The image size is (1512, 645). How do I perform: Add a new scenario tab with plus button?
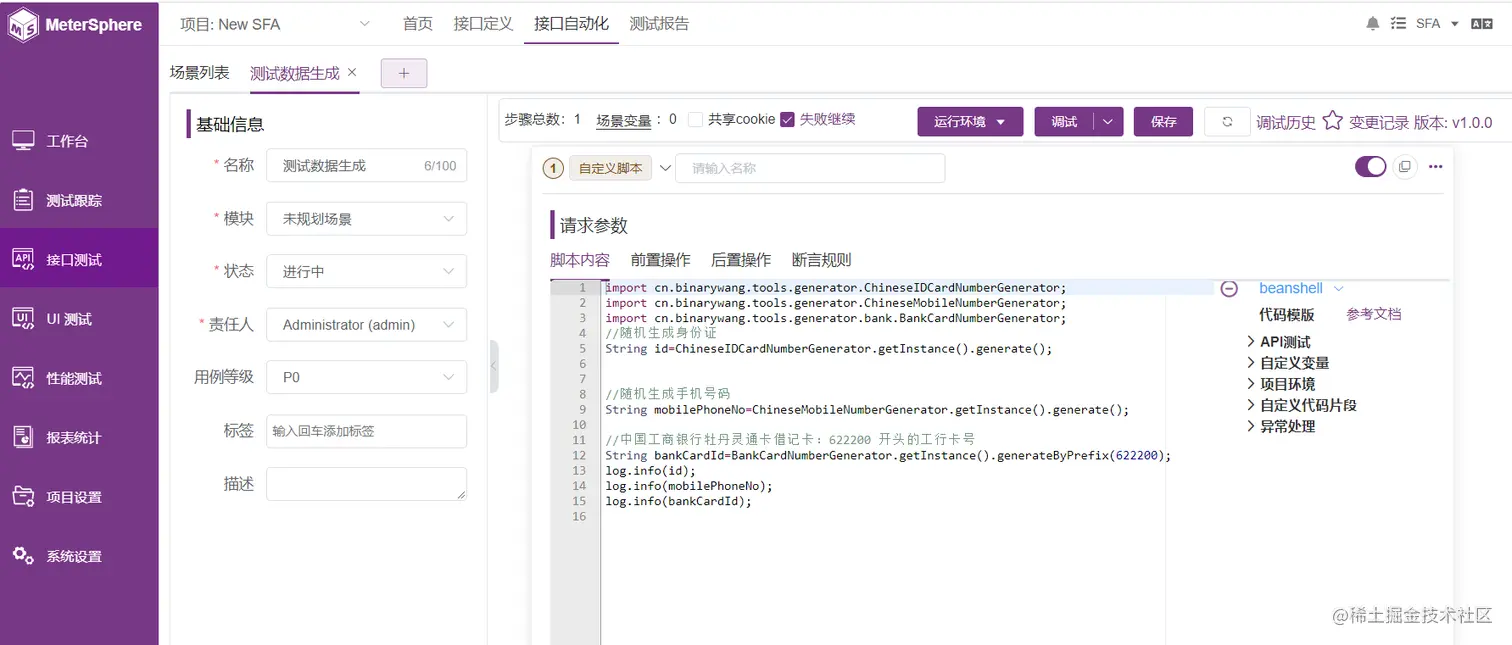click(404, 73)
